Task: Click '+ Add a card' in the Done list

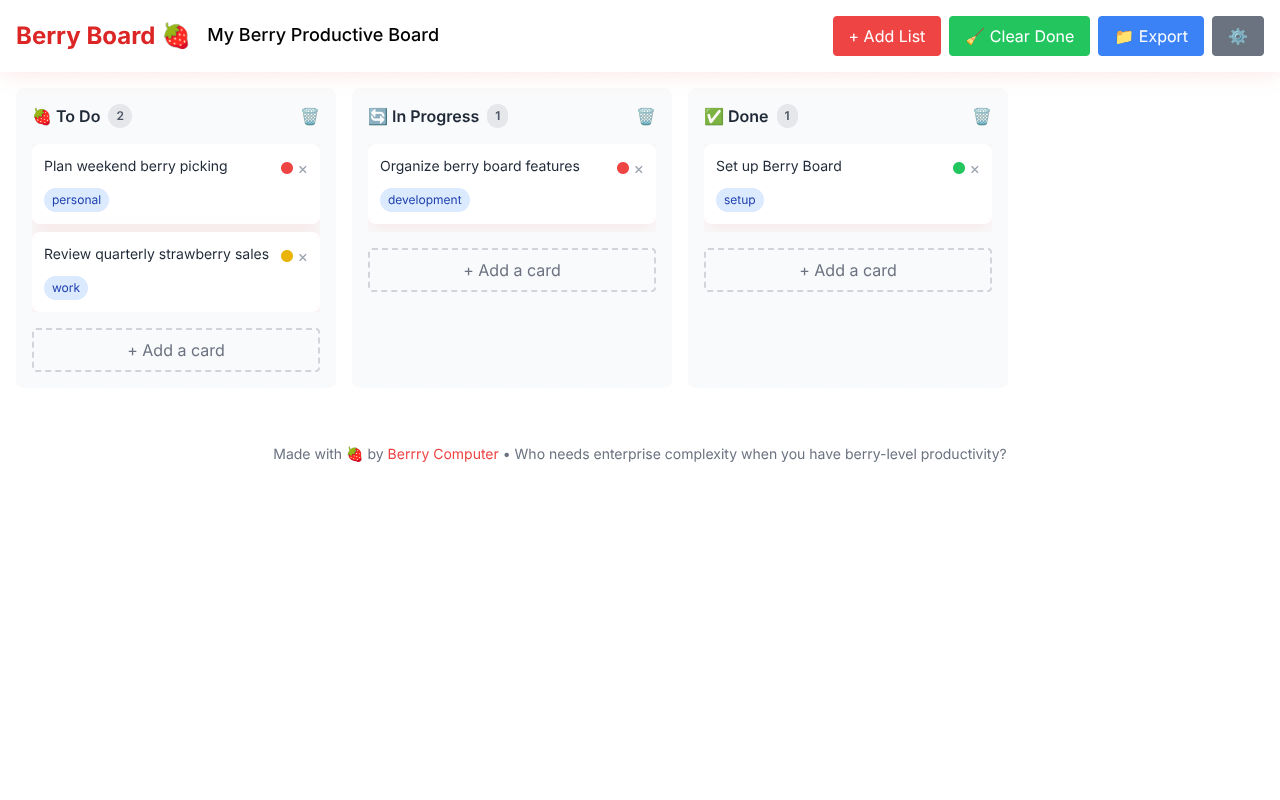Action: pyautogui.click(x=847, y=270)
